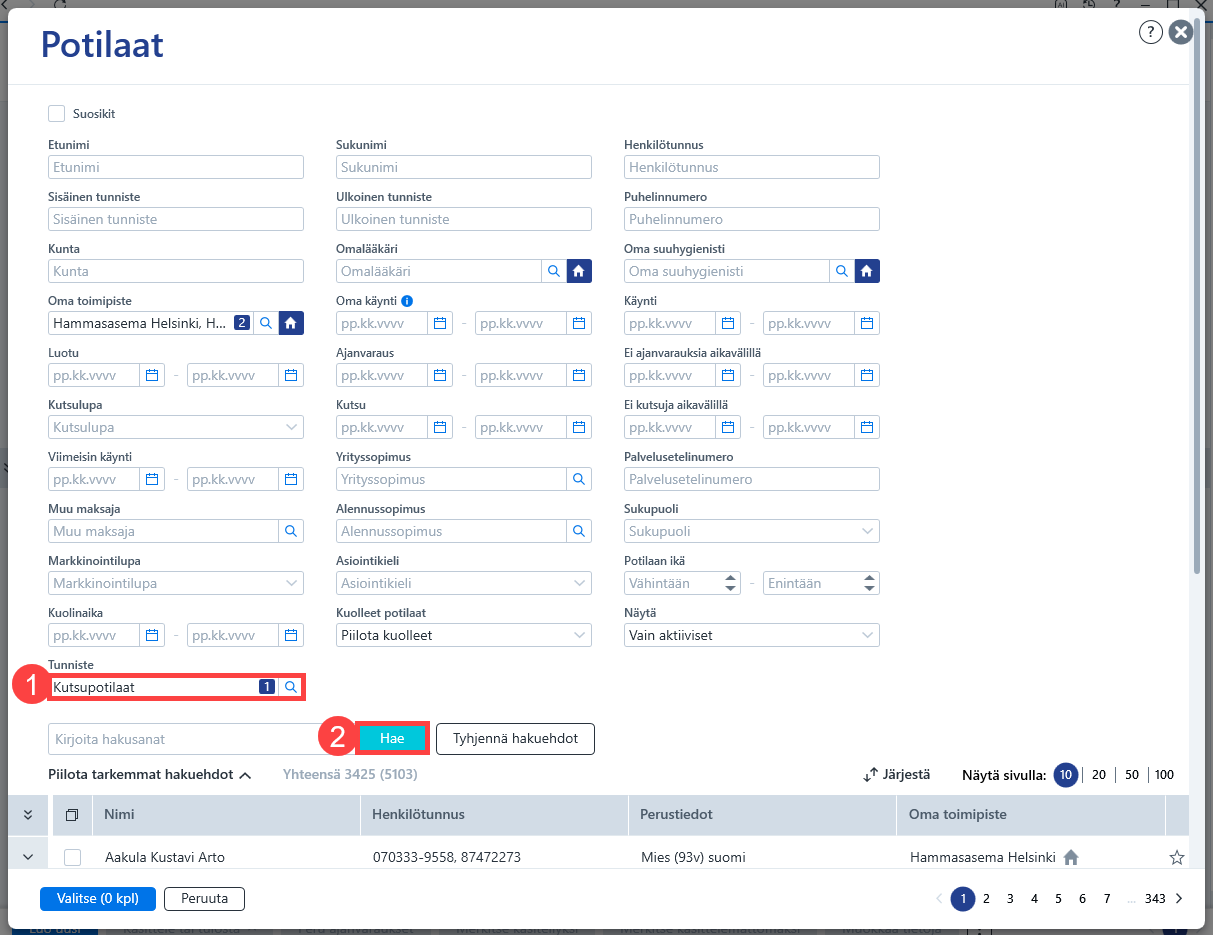Click the Peruuta button

click(204, 898)
